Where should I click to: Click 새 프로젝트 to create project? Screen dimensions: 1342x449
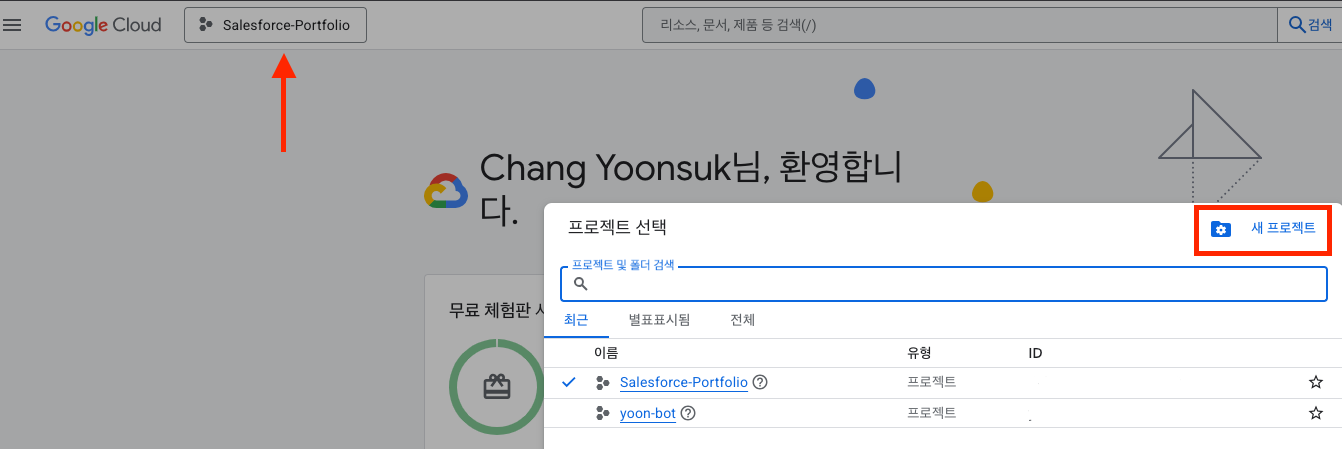click(x=1283, y=228)
